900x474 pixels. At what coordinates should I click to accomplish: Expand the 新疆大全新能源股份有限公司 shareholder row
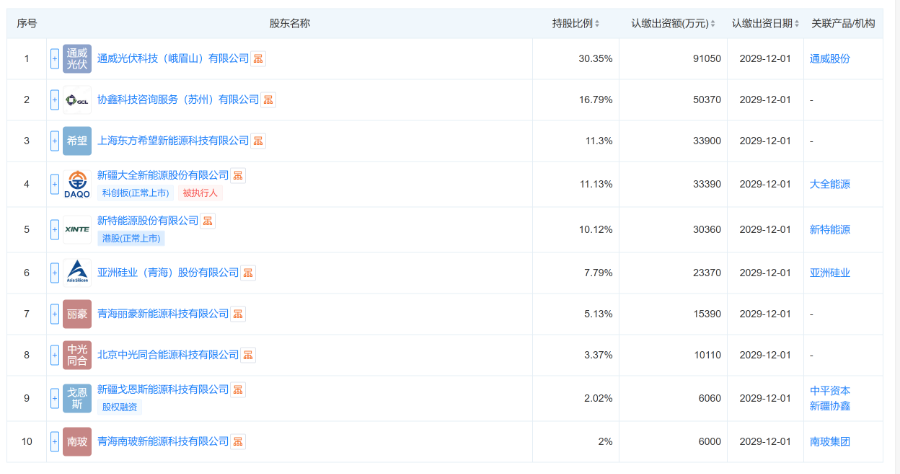point(55,184)
